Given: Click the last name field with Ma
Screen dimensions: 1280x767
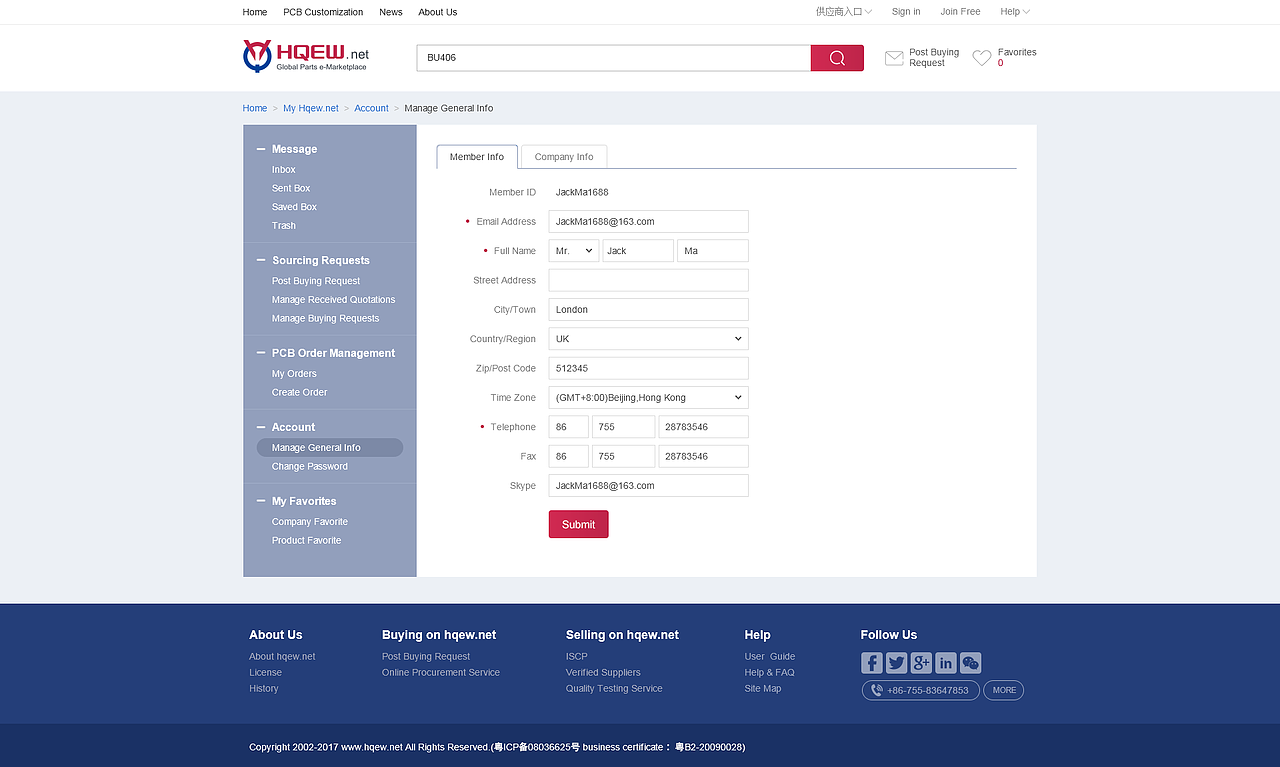Looking at the screenshot, I should (713, 251).
